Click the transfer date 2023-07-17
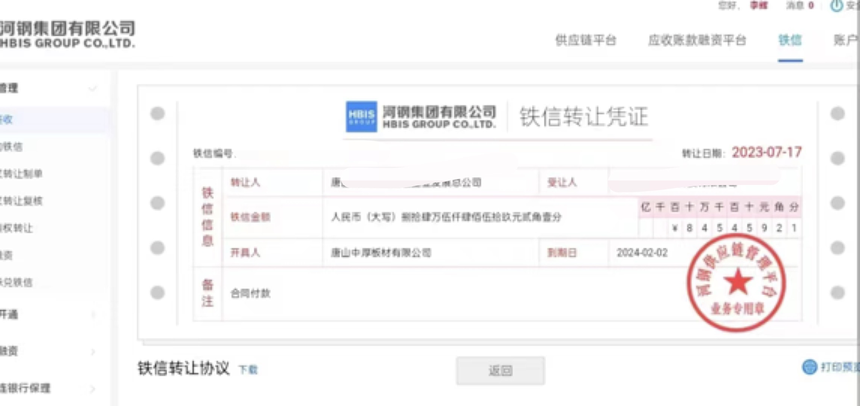The height and width of the screenshot is (406, 860). point(767,153)
